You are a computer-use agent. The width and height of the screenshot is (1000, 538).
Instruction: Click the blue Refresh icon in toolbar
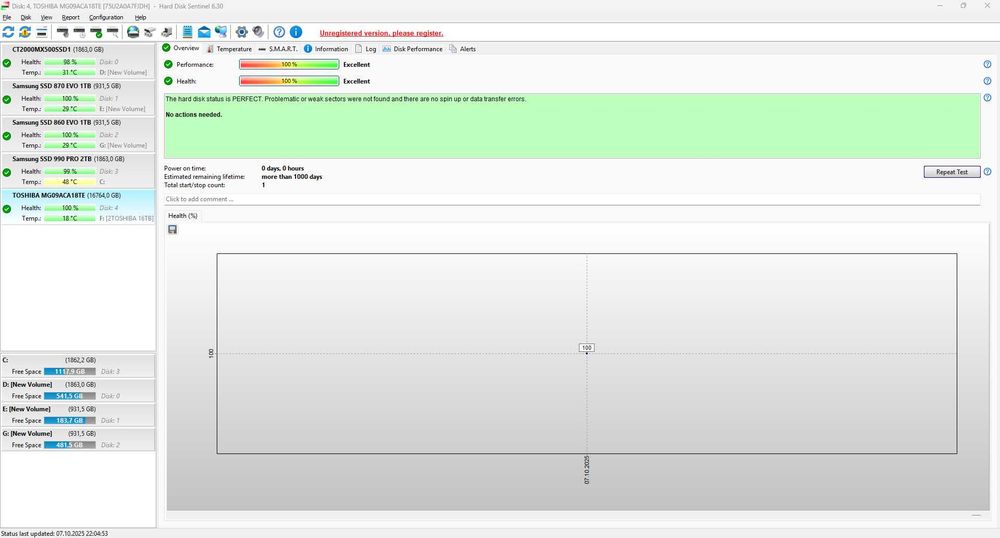8,32
